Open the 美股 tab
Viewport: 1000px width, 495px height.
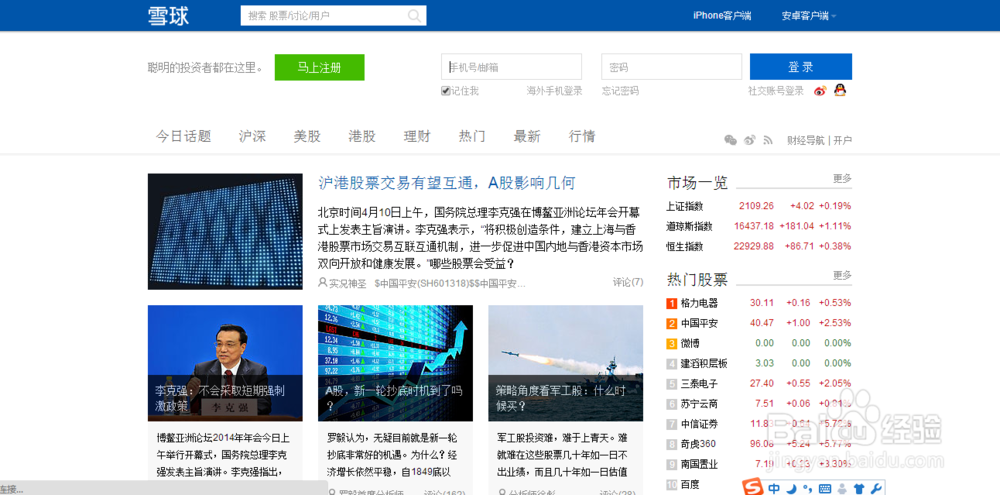307,136
